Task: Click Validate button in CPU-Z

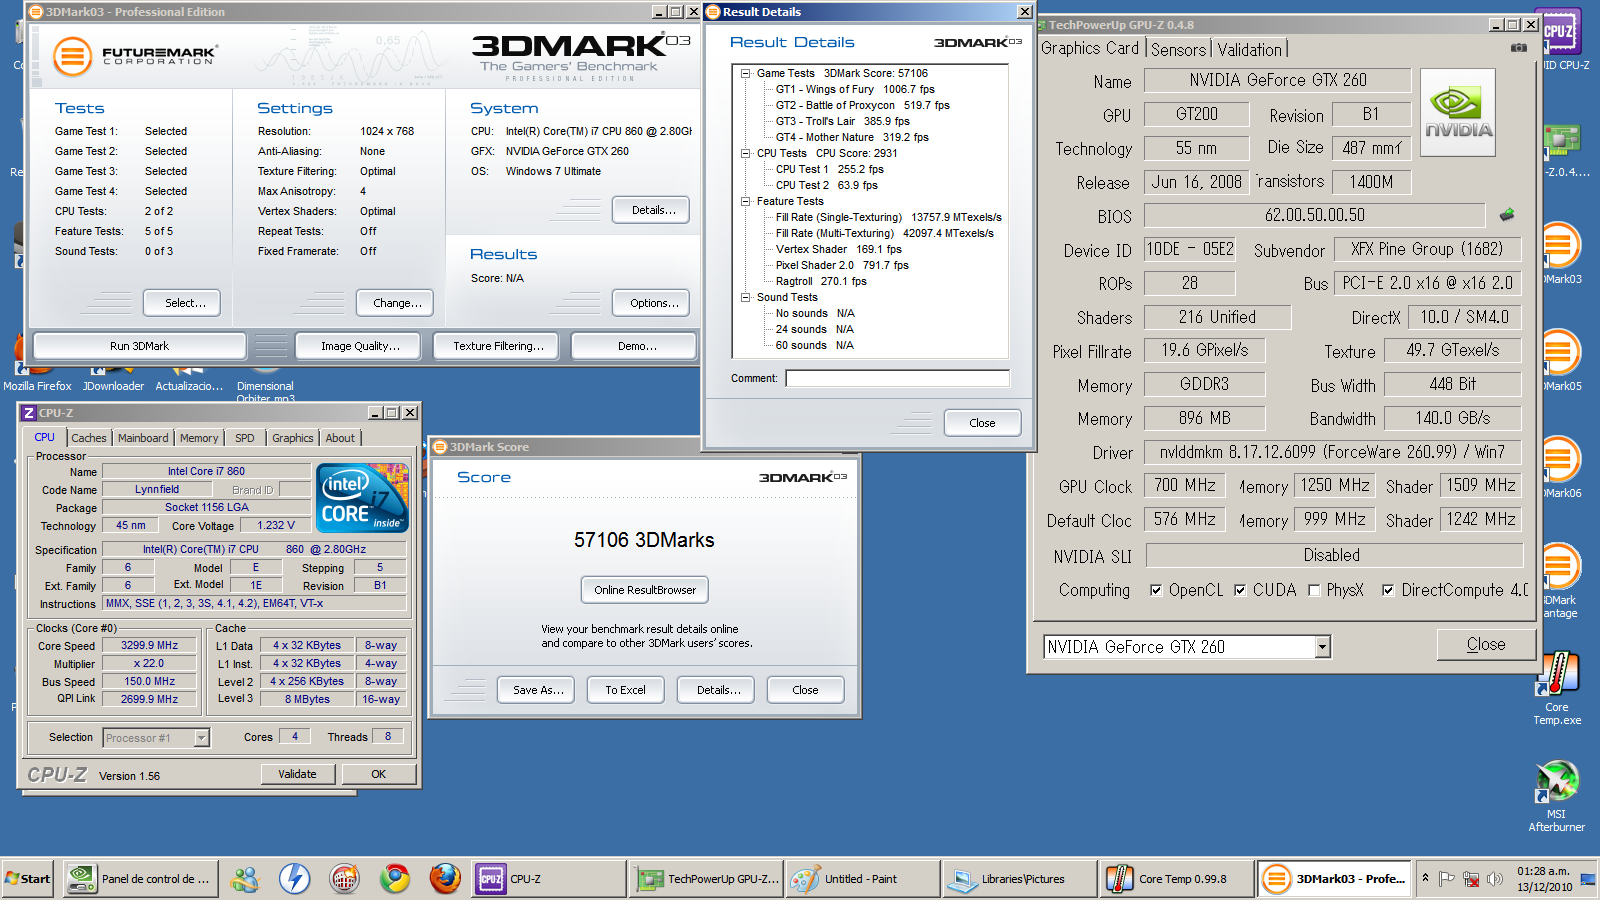Action: click(297, 774)
